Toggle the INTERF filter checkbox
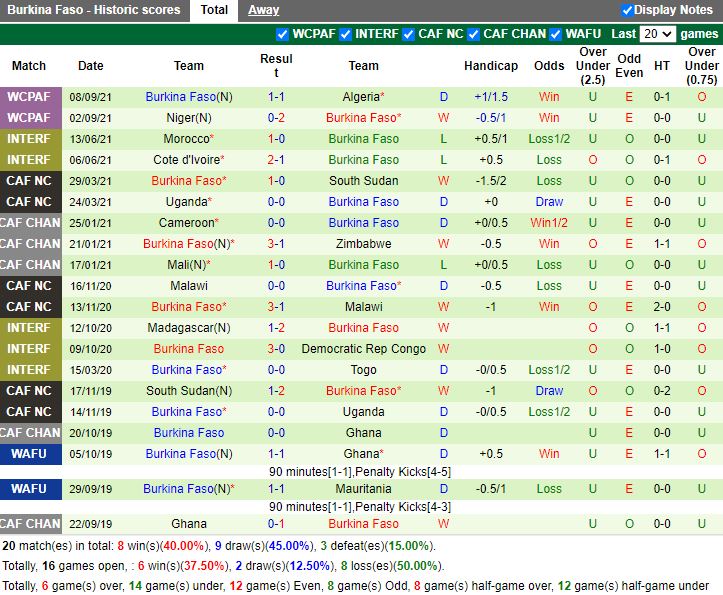This screenshot has height=595, width=723. [x=346, y=34]
